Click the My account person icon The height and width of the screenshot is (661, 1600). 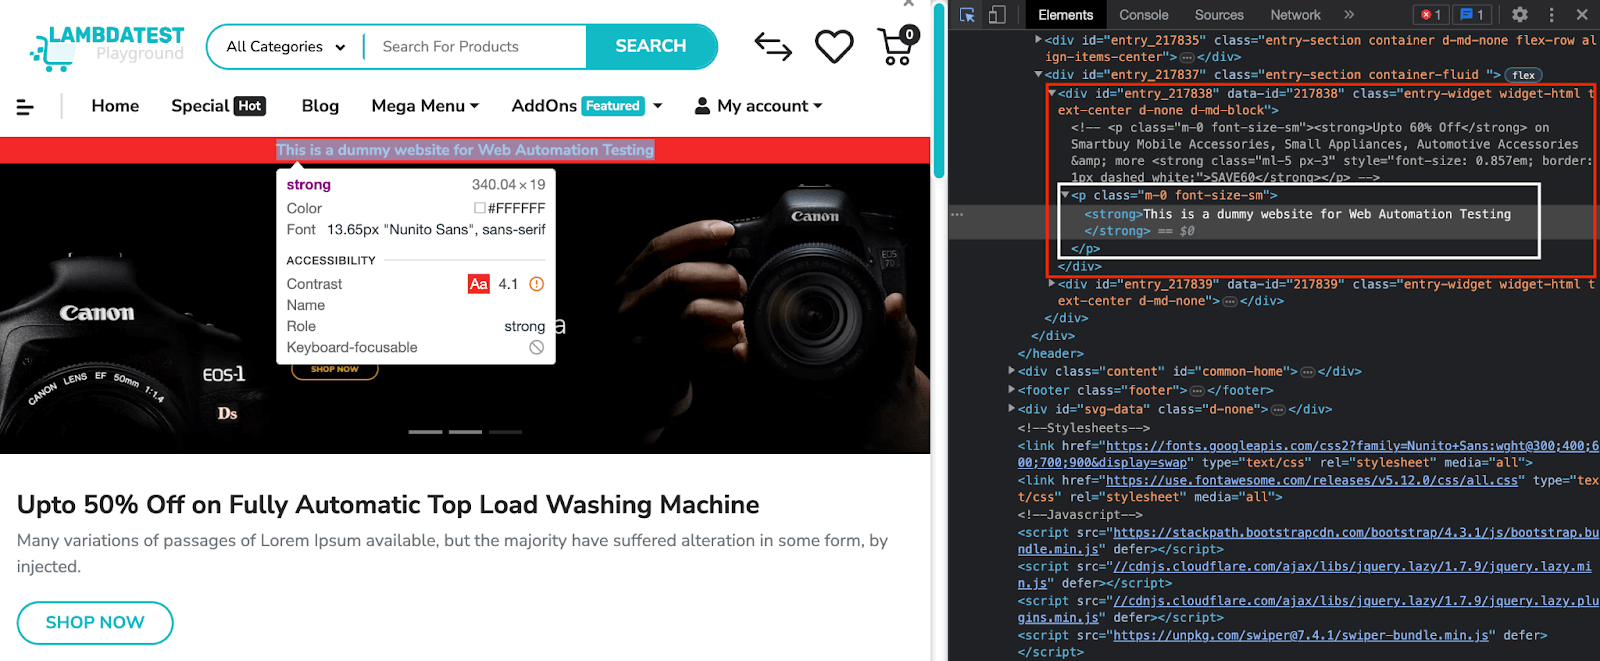click(x=702, y=106)
